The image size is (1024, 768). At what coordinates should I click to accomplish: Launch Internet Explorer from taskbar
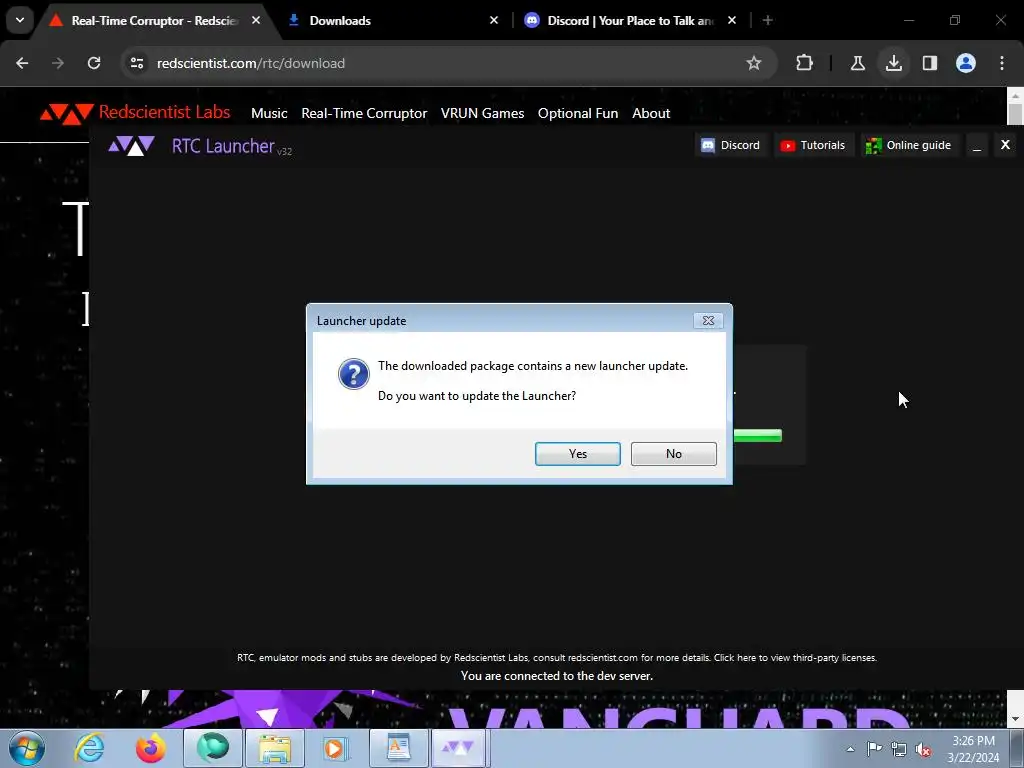click(x=89, y=748)
